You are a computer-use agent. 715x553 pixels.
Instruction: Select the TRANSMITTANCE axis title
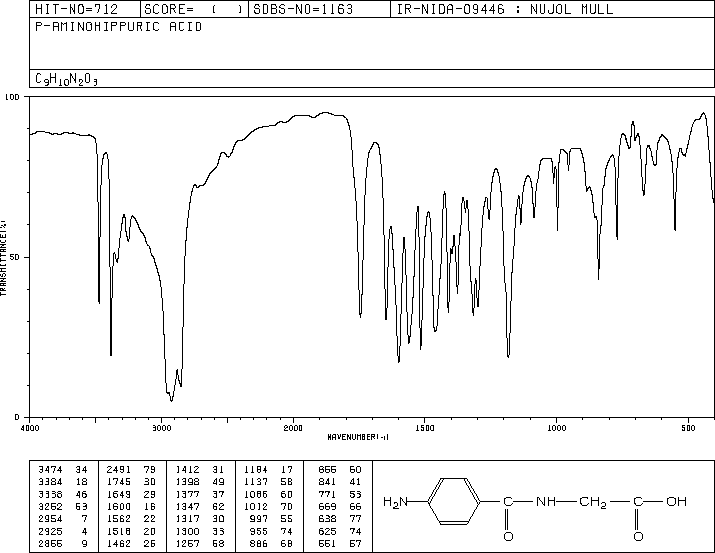tap(3, 258)
